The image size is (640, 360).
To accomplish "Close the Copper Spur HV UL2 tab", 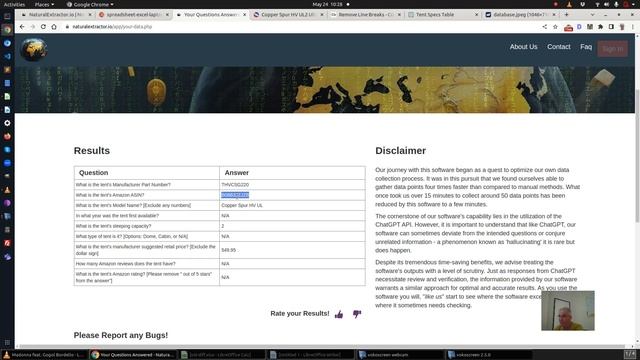I will pos(322,15).
